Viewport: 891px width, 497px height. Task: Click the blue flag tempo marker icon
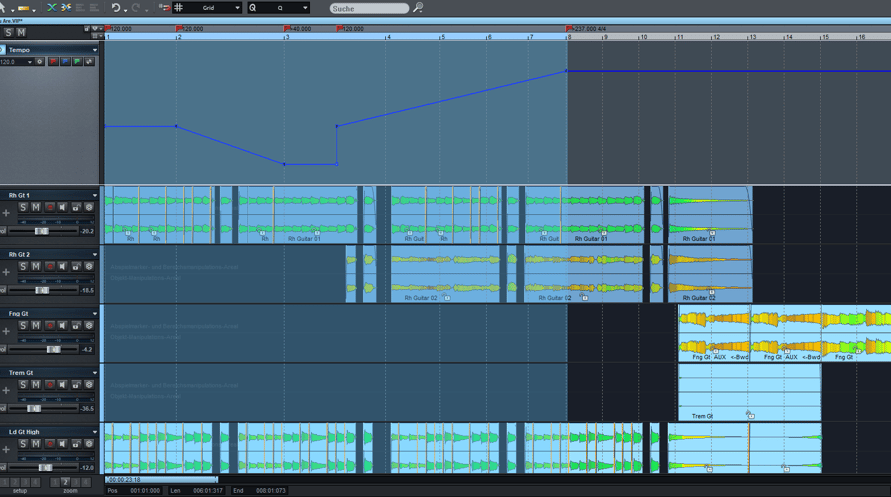[x=65, y=61]
